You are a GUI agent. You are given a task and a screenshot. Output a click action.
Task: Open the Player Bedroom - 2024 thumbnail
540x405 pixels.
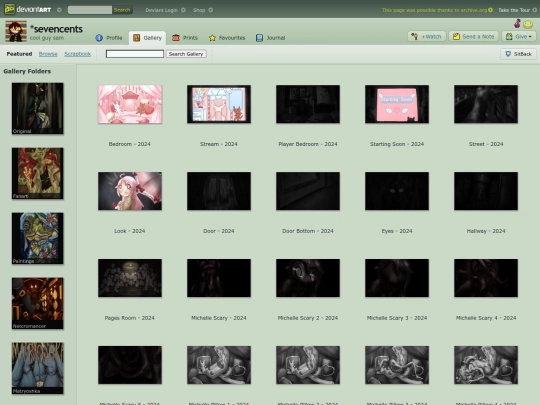pyautogui.click(x=308, y=104)
